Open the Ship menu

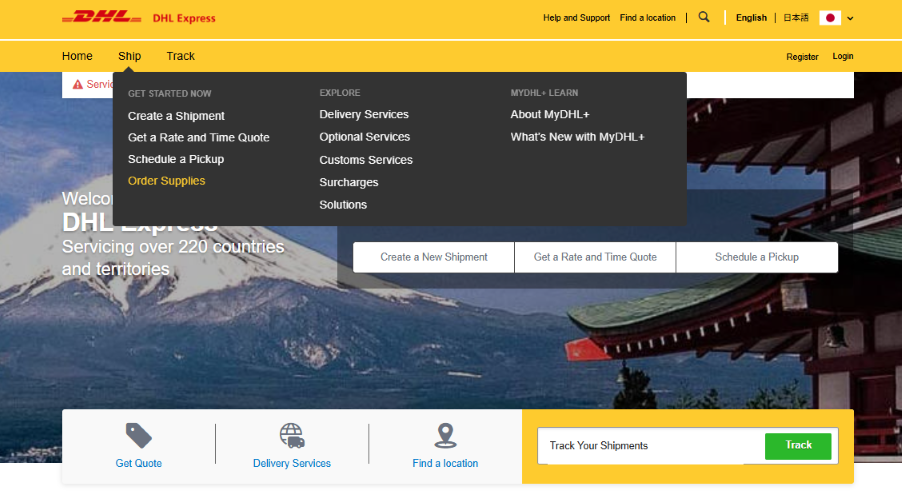pos(129,56)
